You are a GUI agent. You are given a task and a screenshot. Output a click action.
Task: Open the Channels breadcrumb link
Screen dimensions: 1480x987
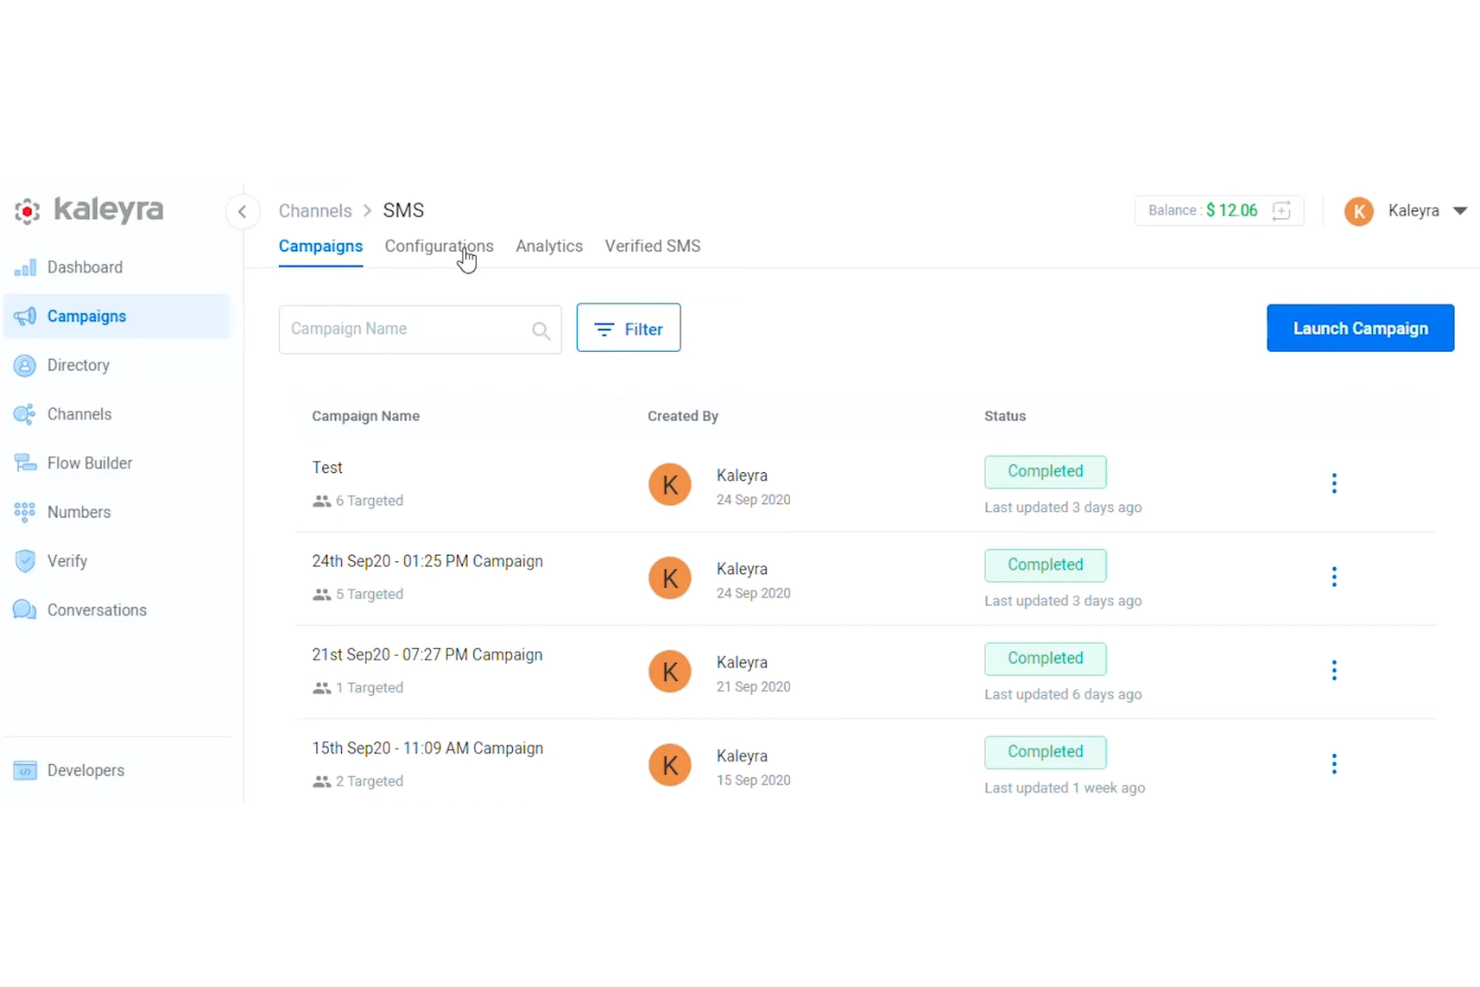point(315,210)
